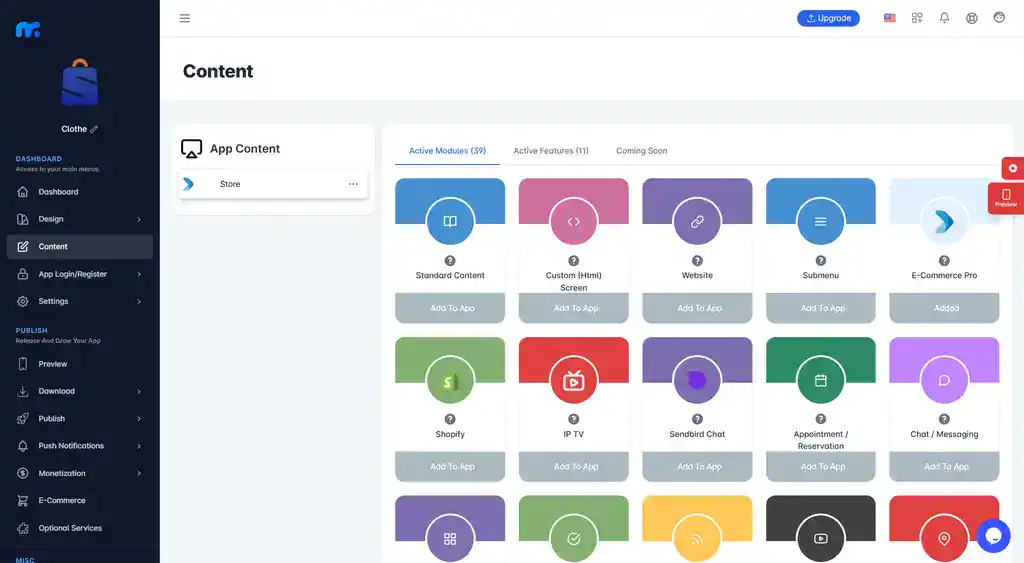1024x563 pixels.
Task: Open Dashboard from the sidebar
Action: [x=58, y=192]
